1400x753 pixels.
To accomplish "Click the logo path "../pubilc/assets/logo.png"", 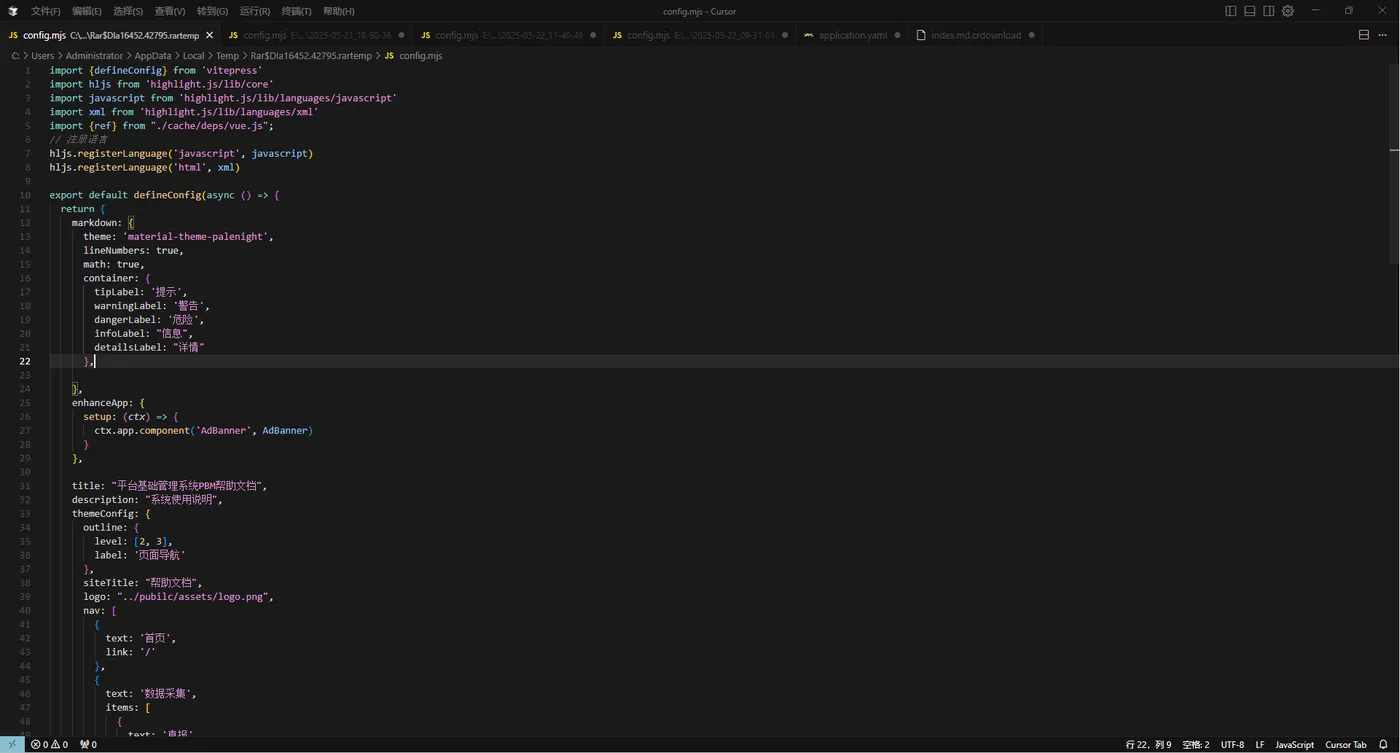I will 193,597.
